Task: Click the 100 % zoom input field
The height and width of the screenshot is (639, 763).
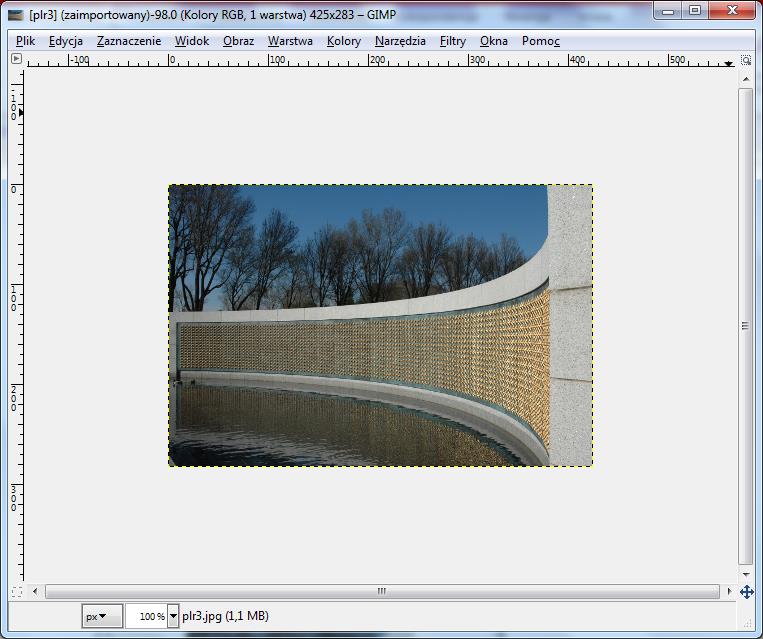Action: (x=146, y=616)
